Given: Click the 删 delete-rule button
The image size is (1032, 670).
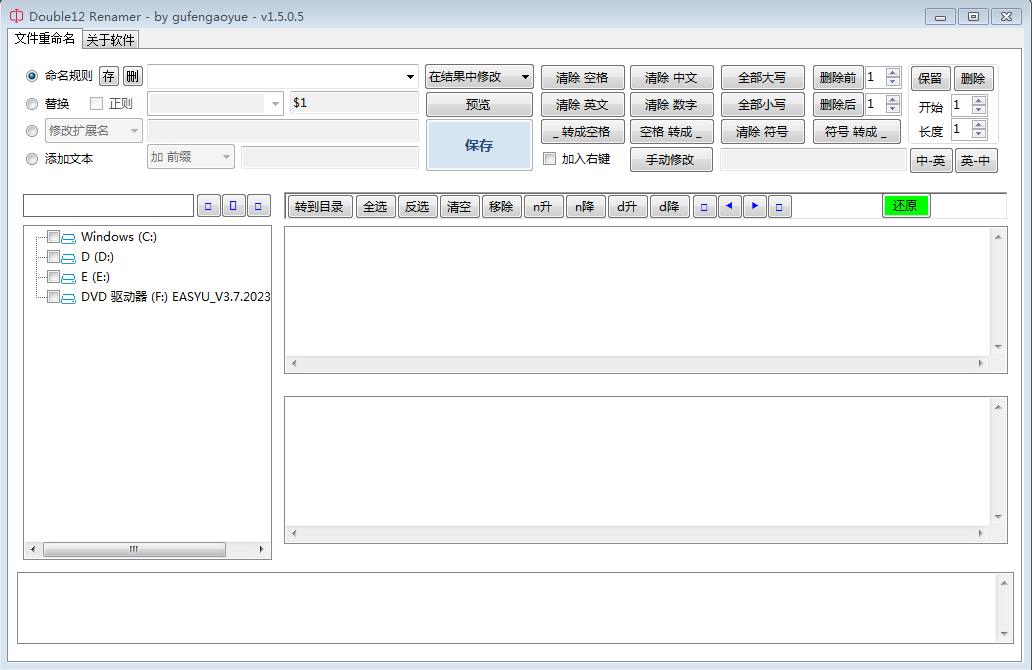Looking at the screenshot, I should coord(132,77).
